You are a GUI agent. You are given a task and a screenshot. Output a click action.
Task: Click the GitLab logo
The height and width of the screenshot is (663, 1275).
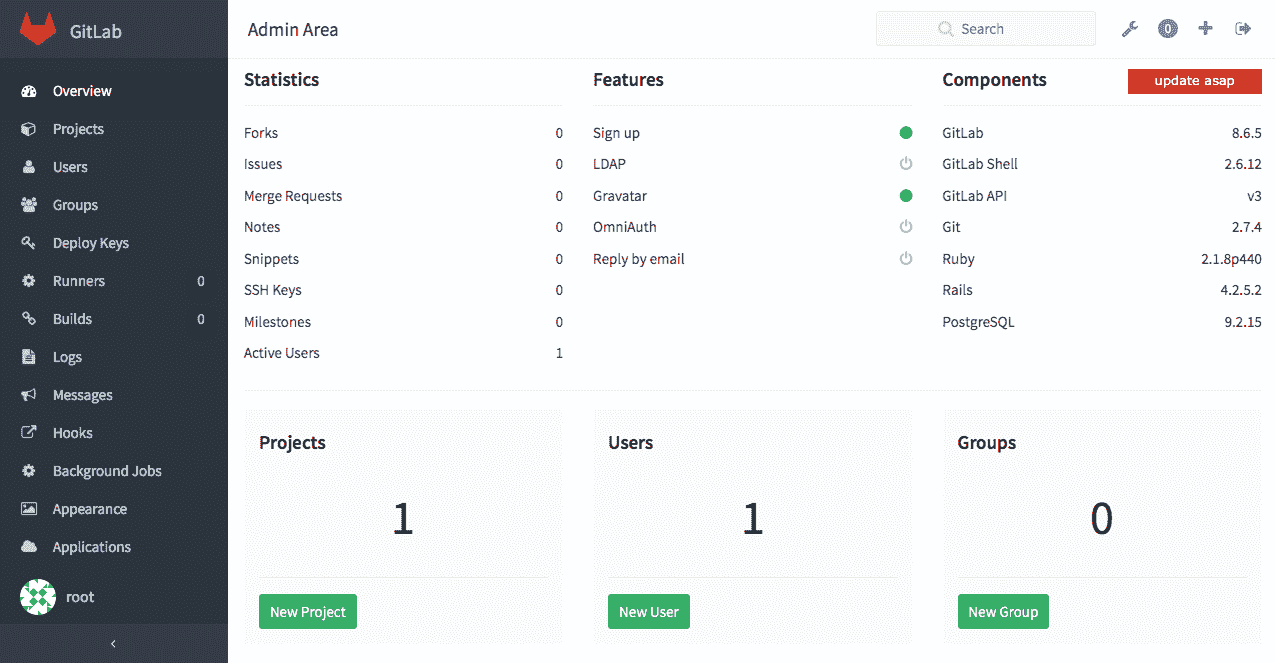(37, 28)
